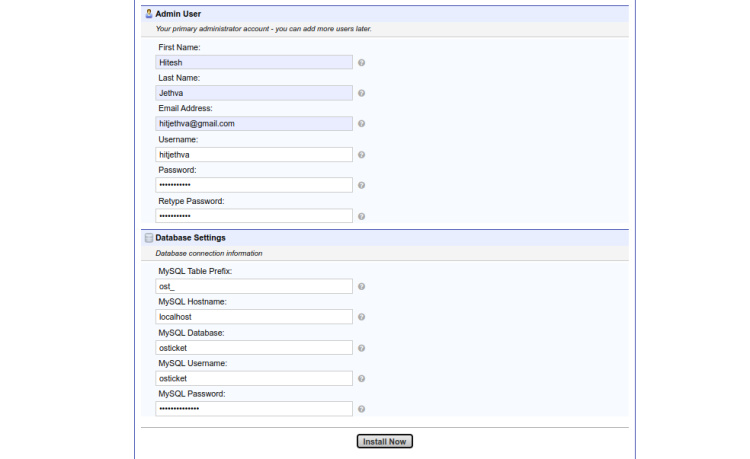
Task: Click the MySQL Password input field
Action: click(254, 409)
